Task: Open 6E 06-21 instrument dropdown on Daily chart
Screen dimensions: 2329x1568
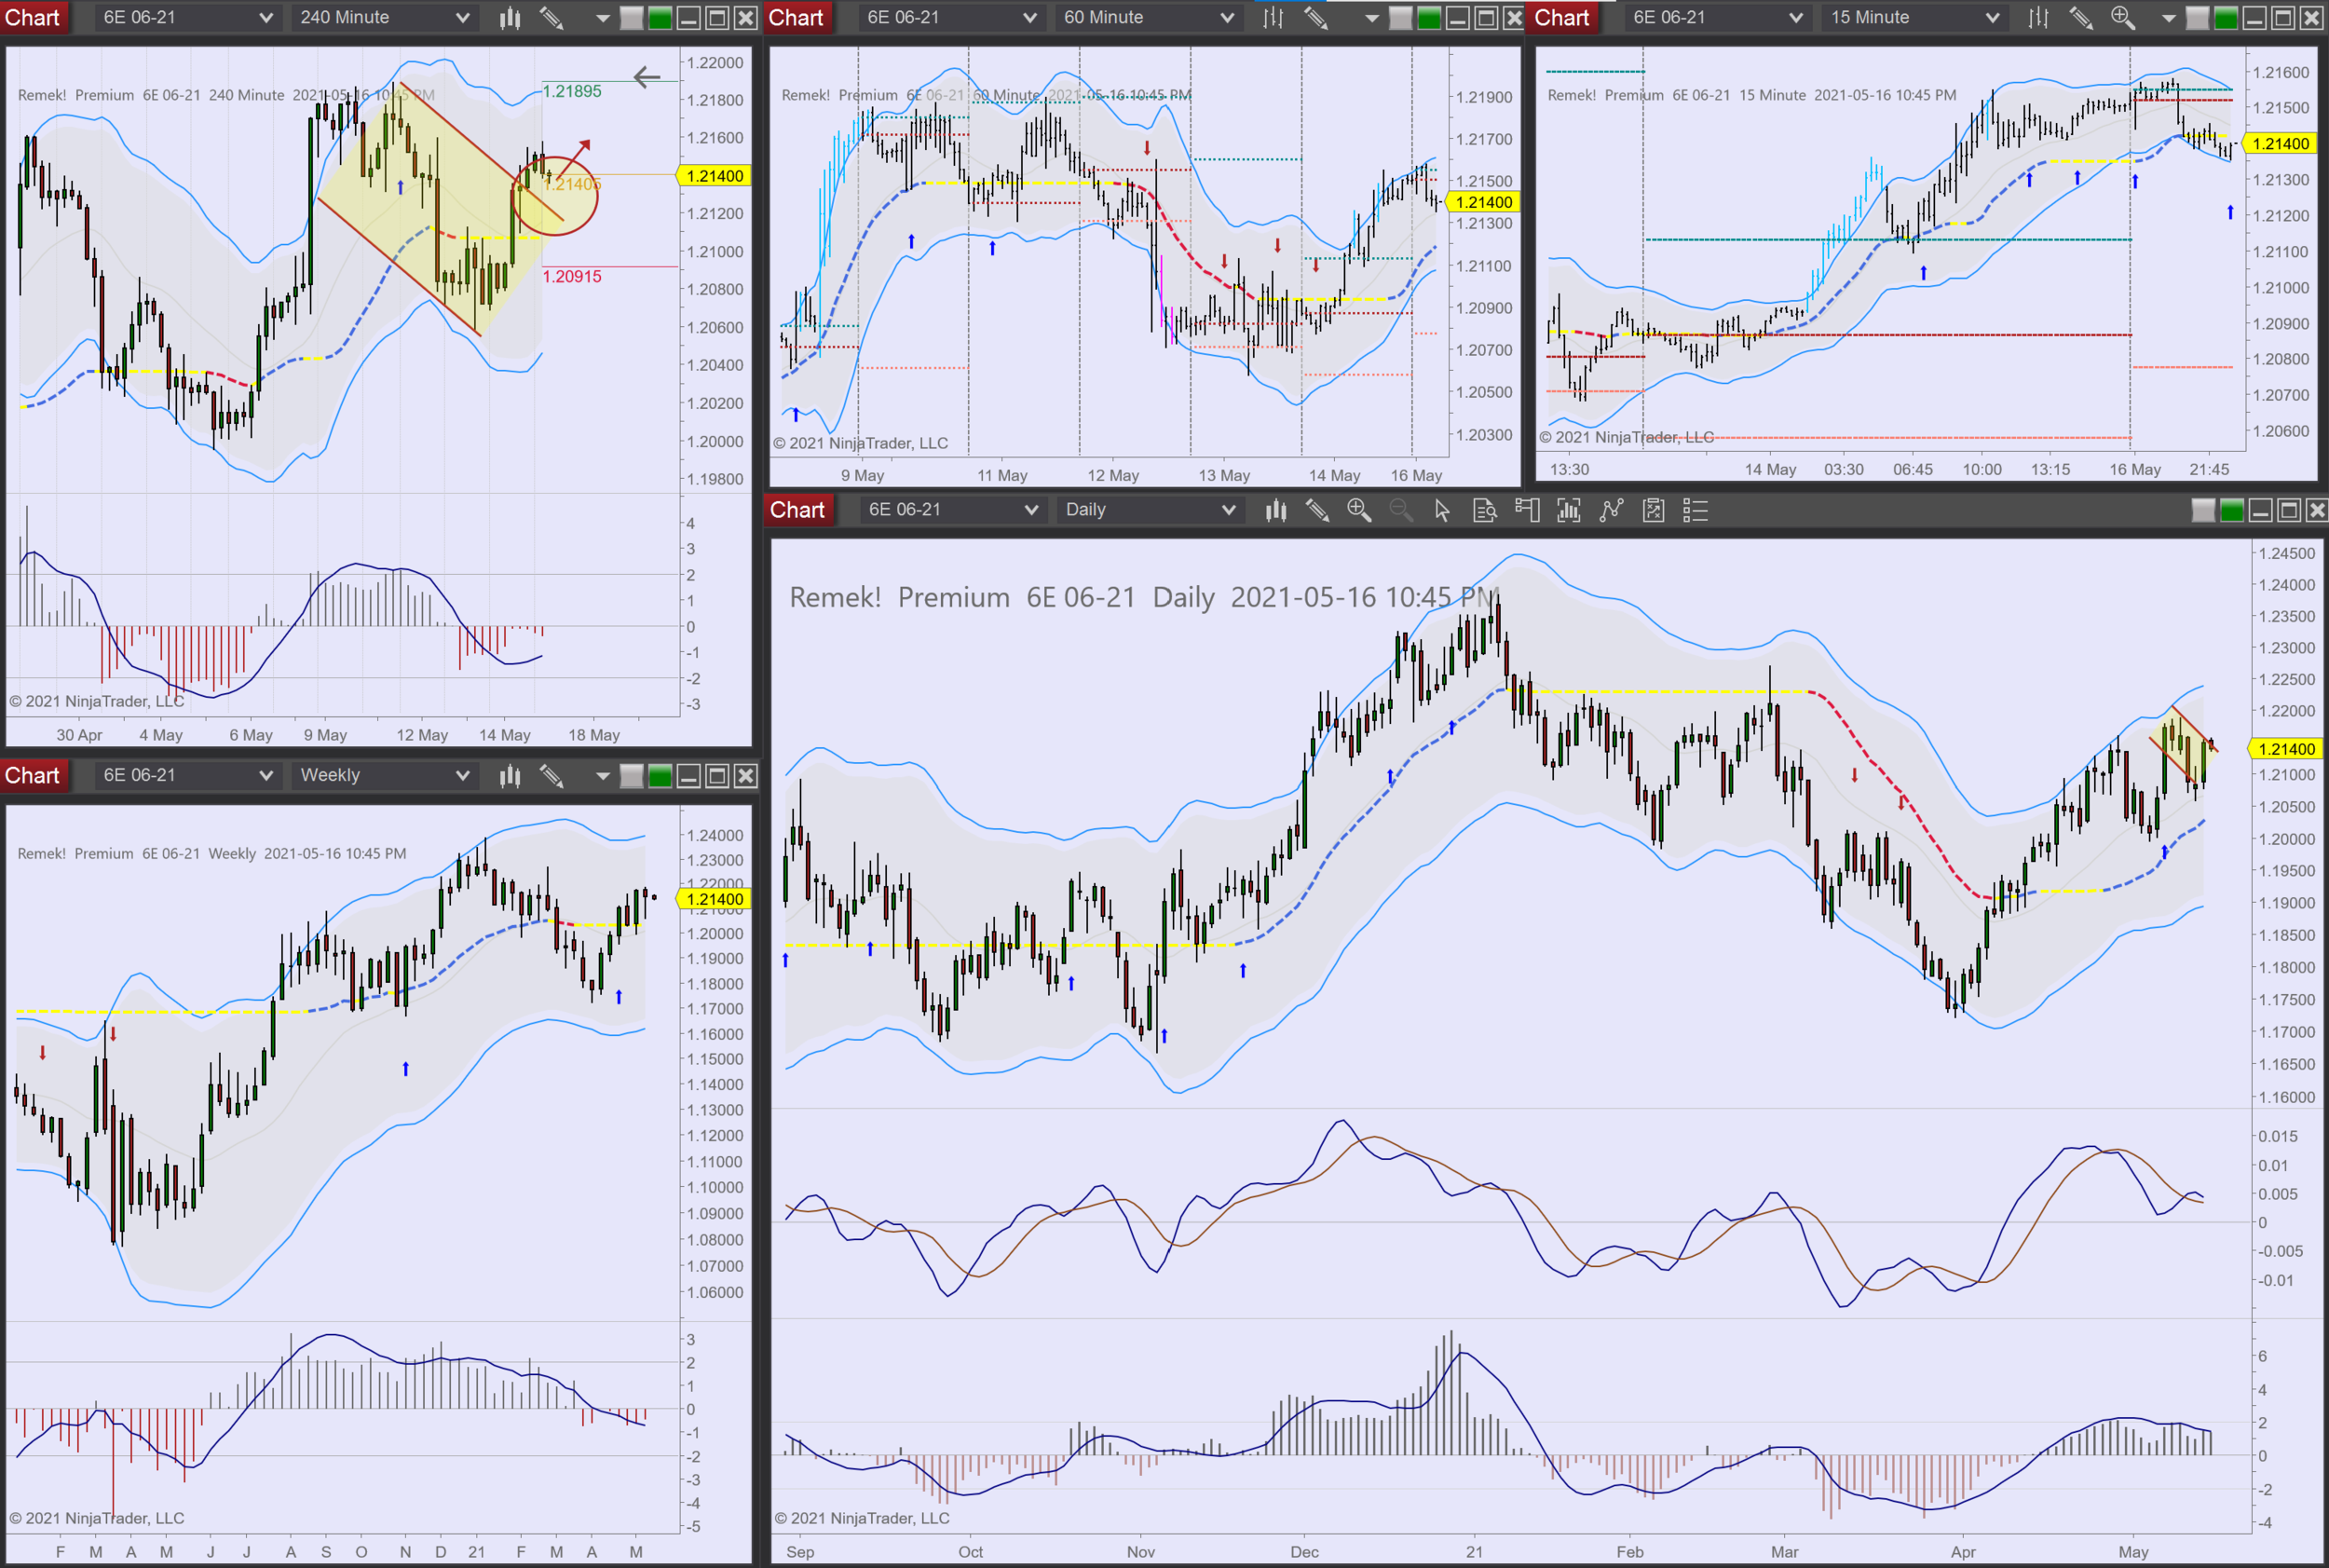Action: pos(1031,511)
